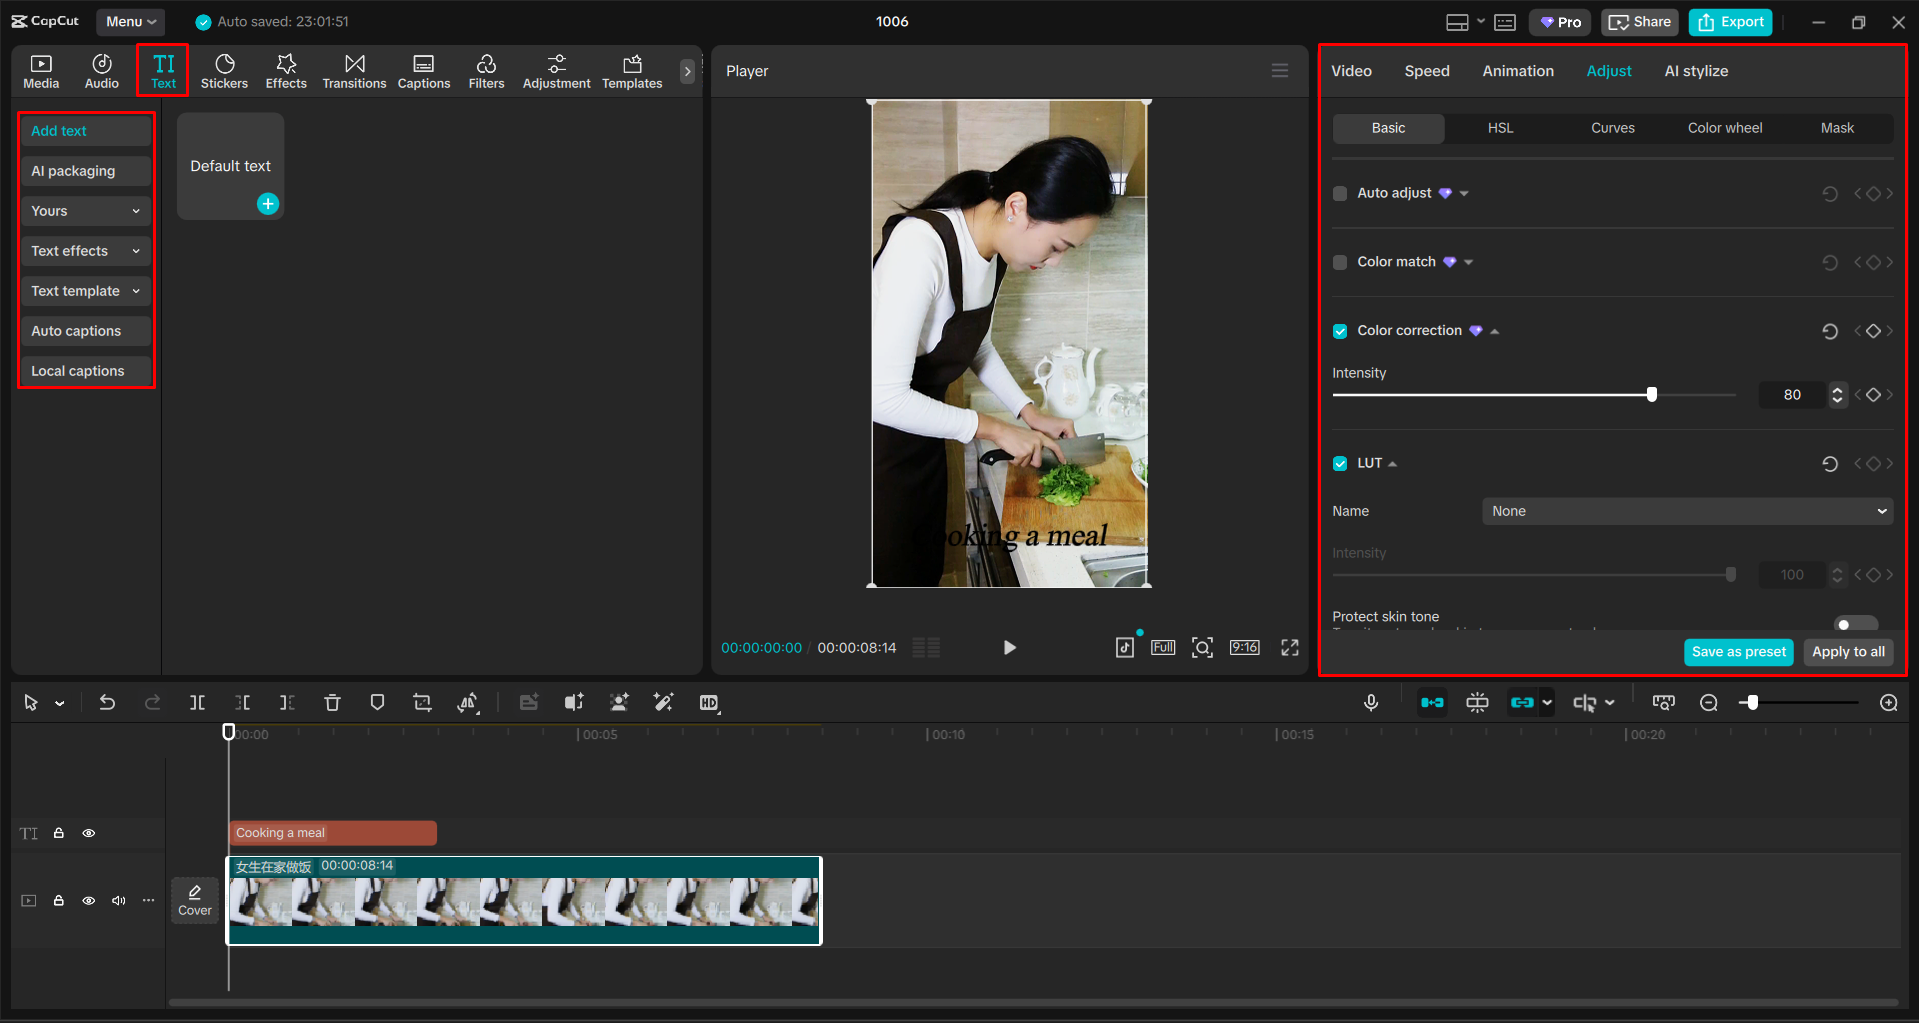This screenshot has height=1023, width=1919.
Task: Click the Apply to all button
Action: tap(1847, 651)
